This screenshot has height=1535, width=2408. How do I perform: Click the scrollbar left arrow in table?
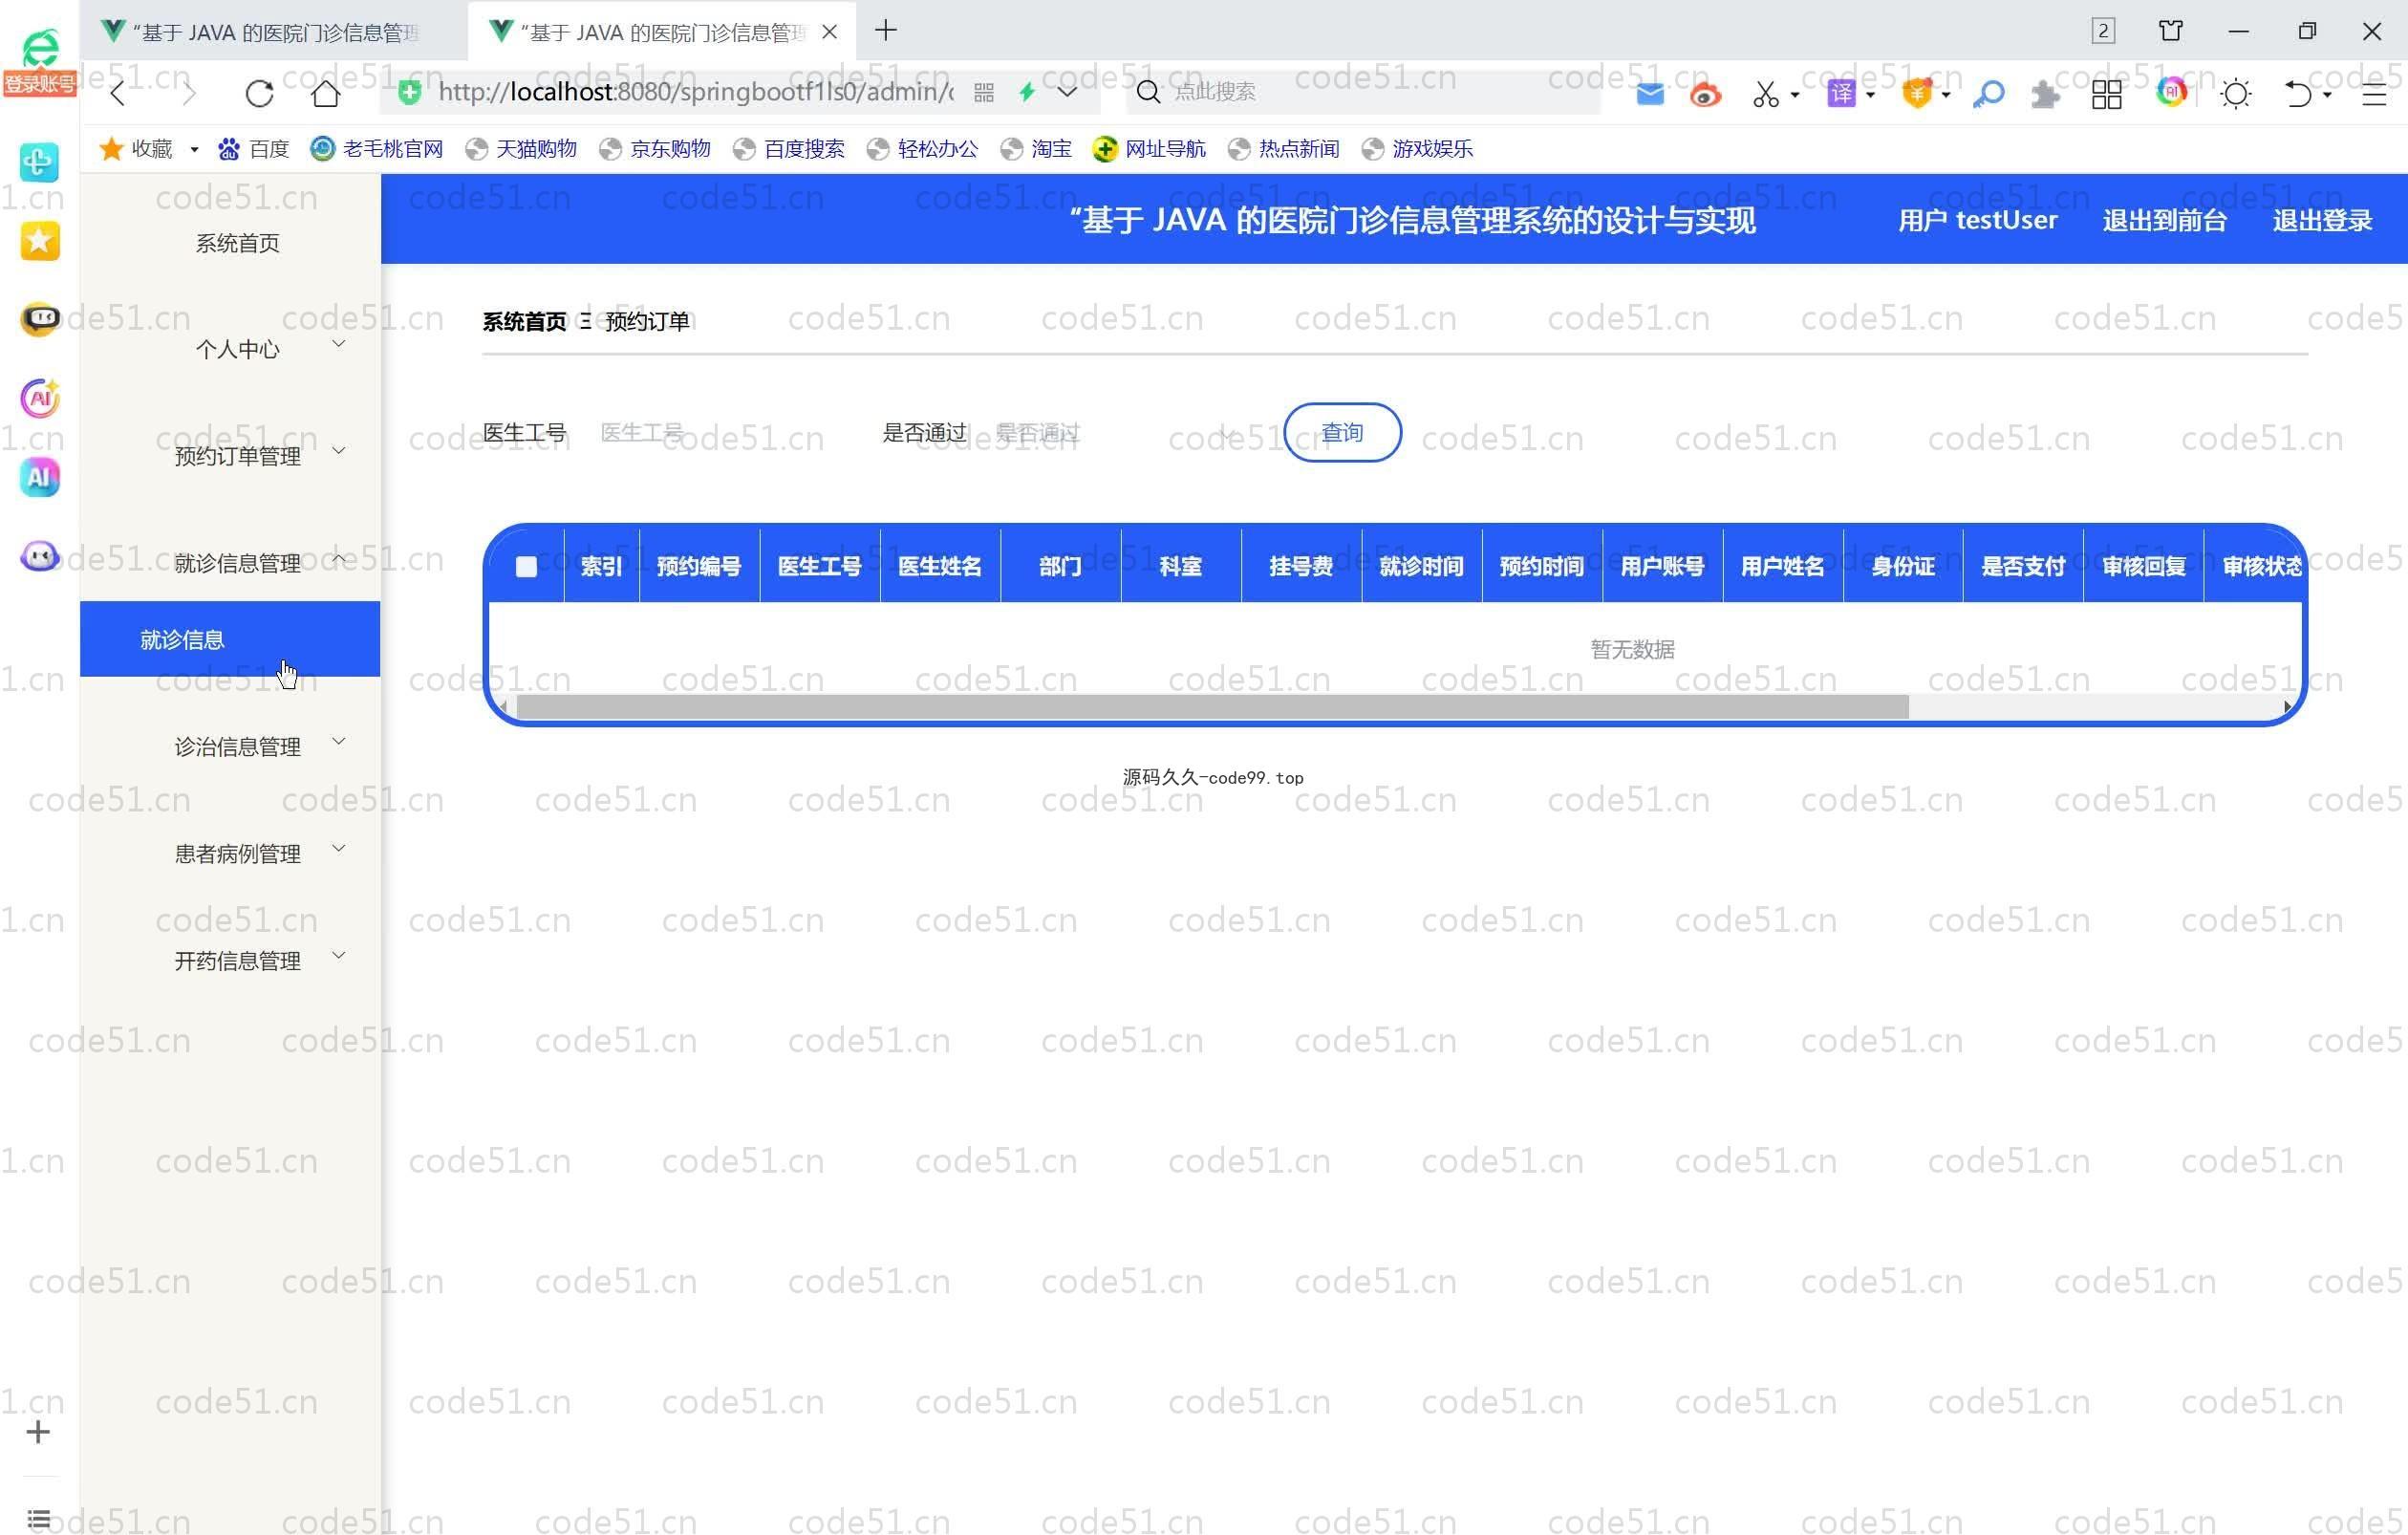click(503, 707)
